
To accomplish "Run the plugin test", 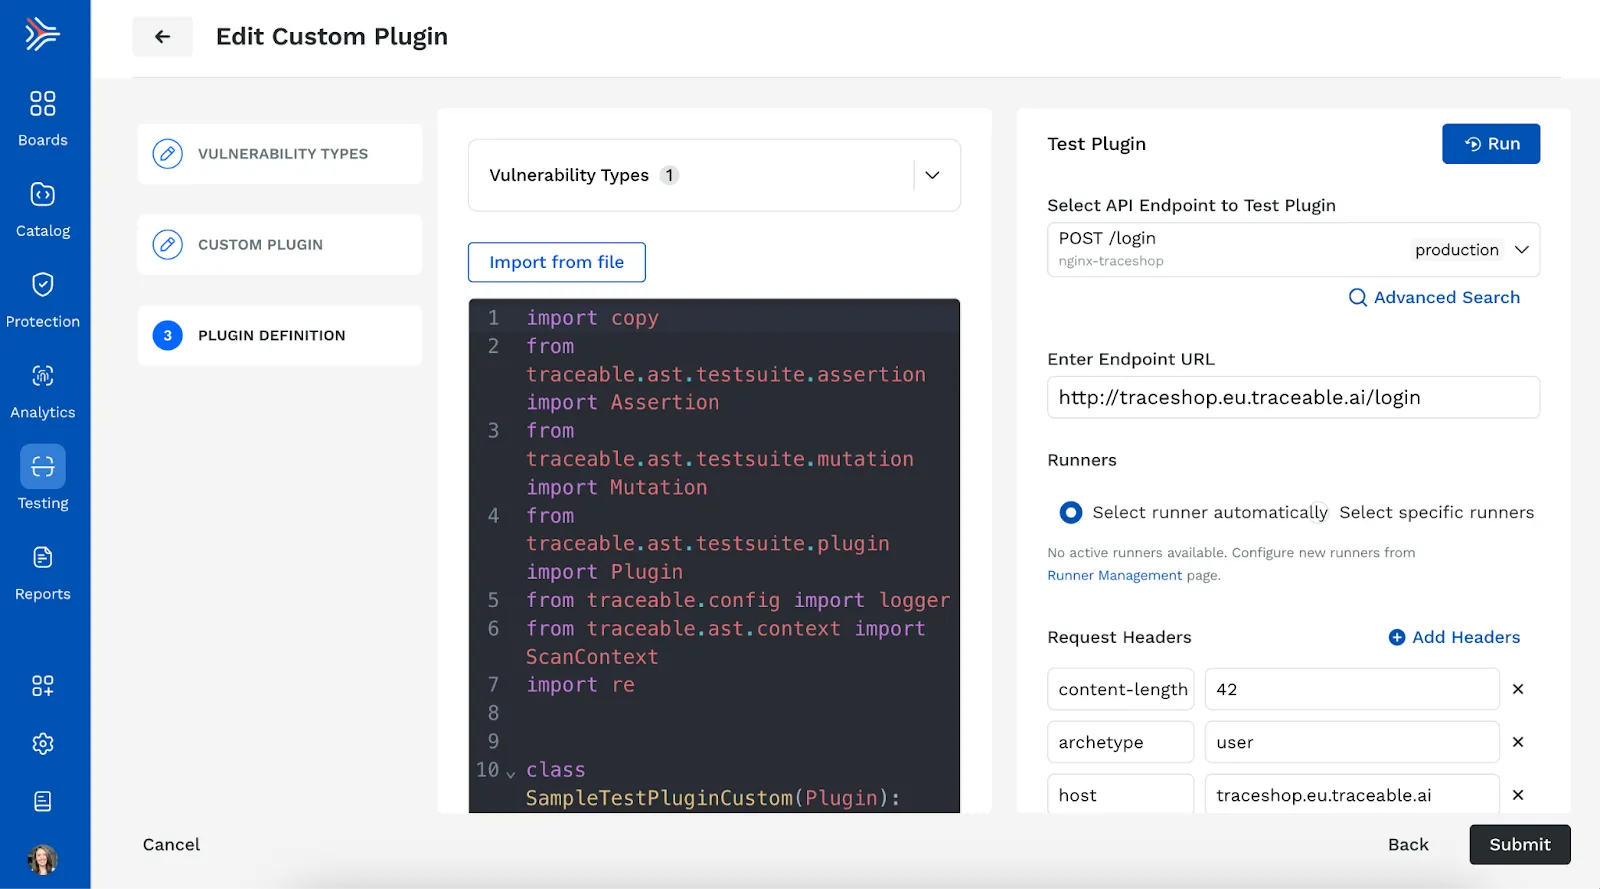I will (1491, 144).
